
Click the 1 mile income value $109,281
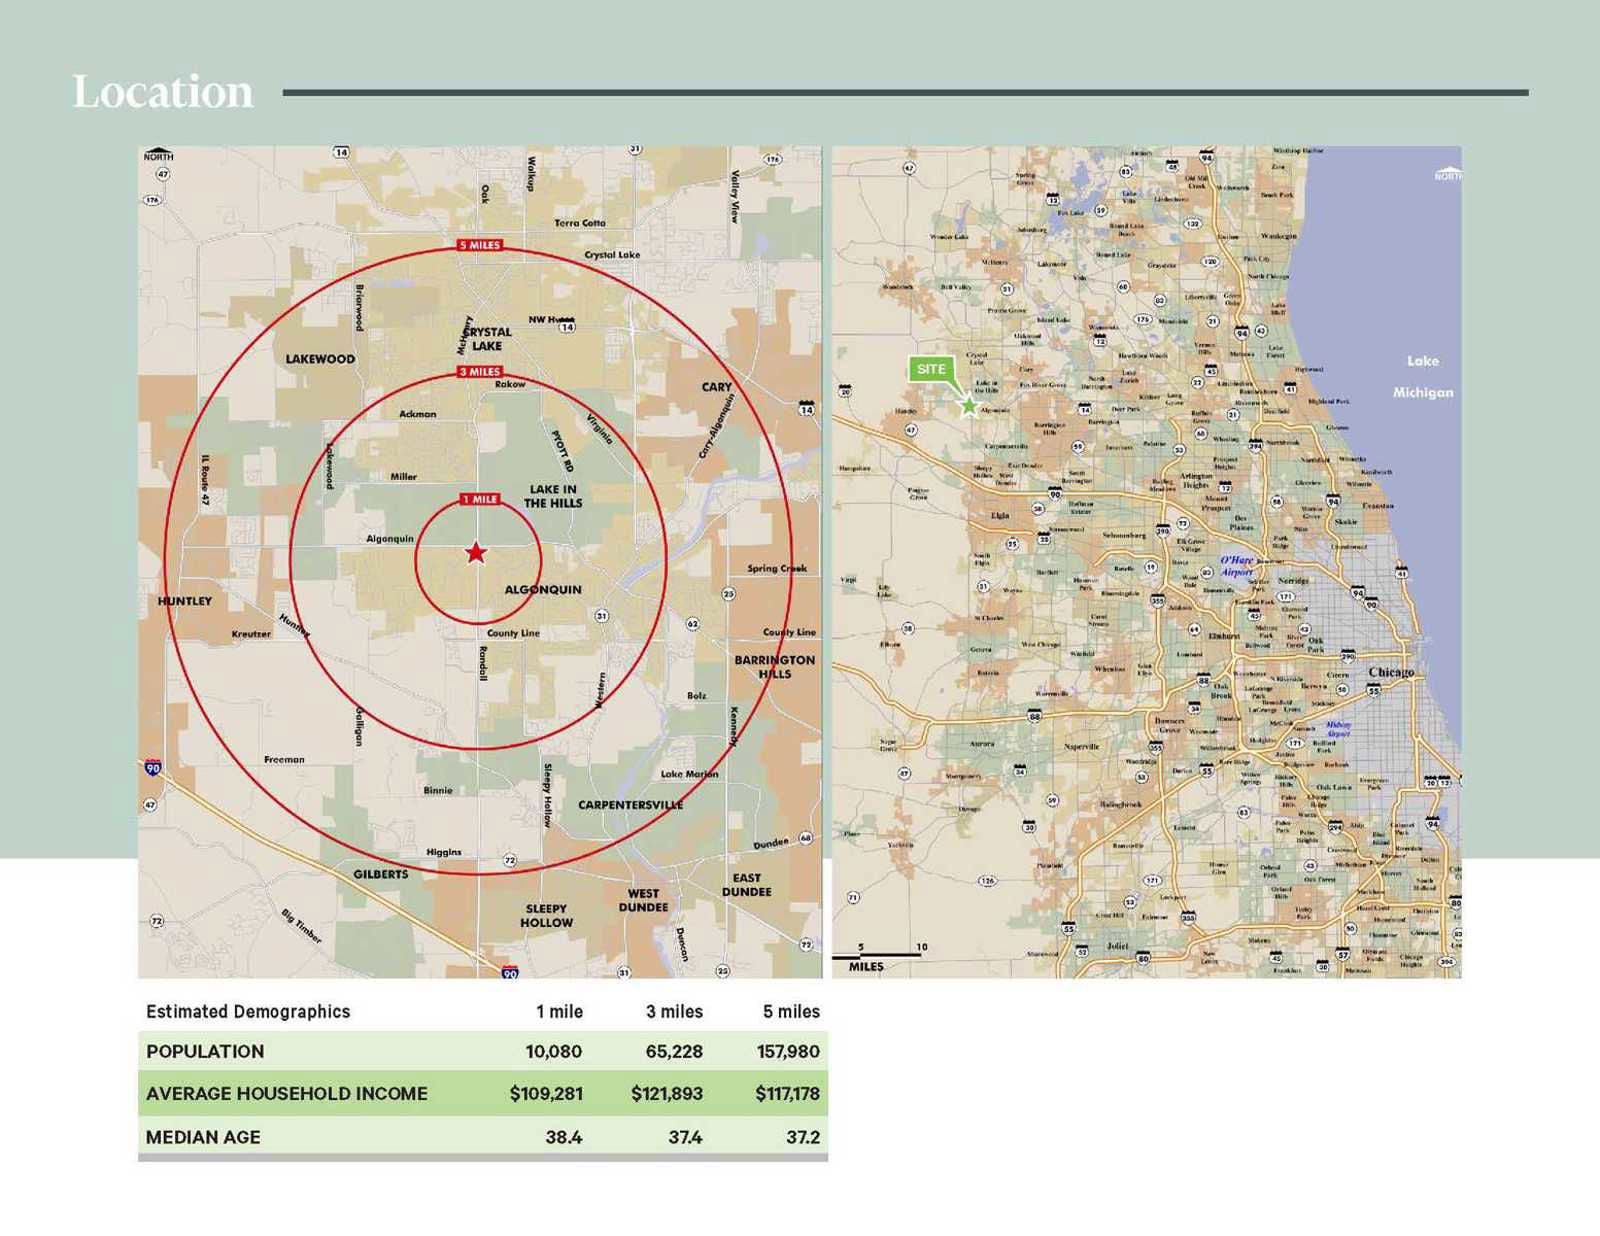(545, 1093)
